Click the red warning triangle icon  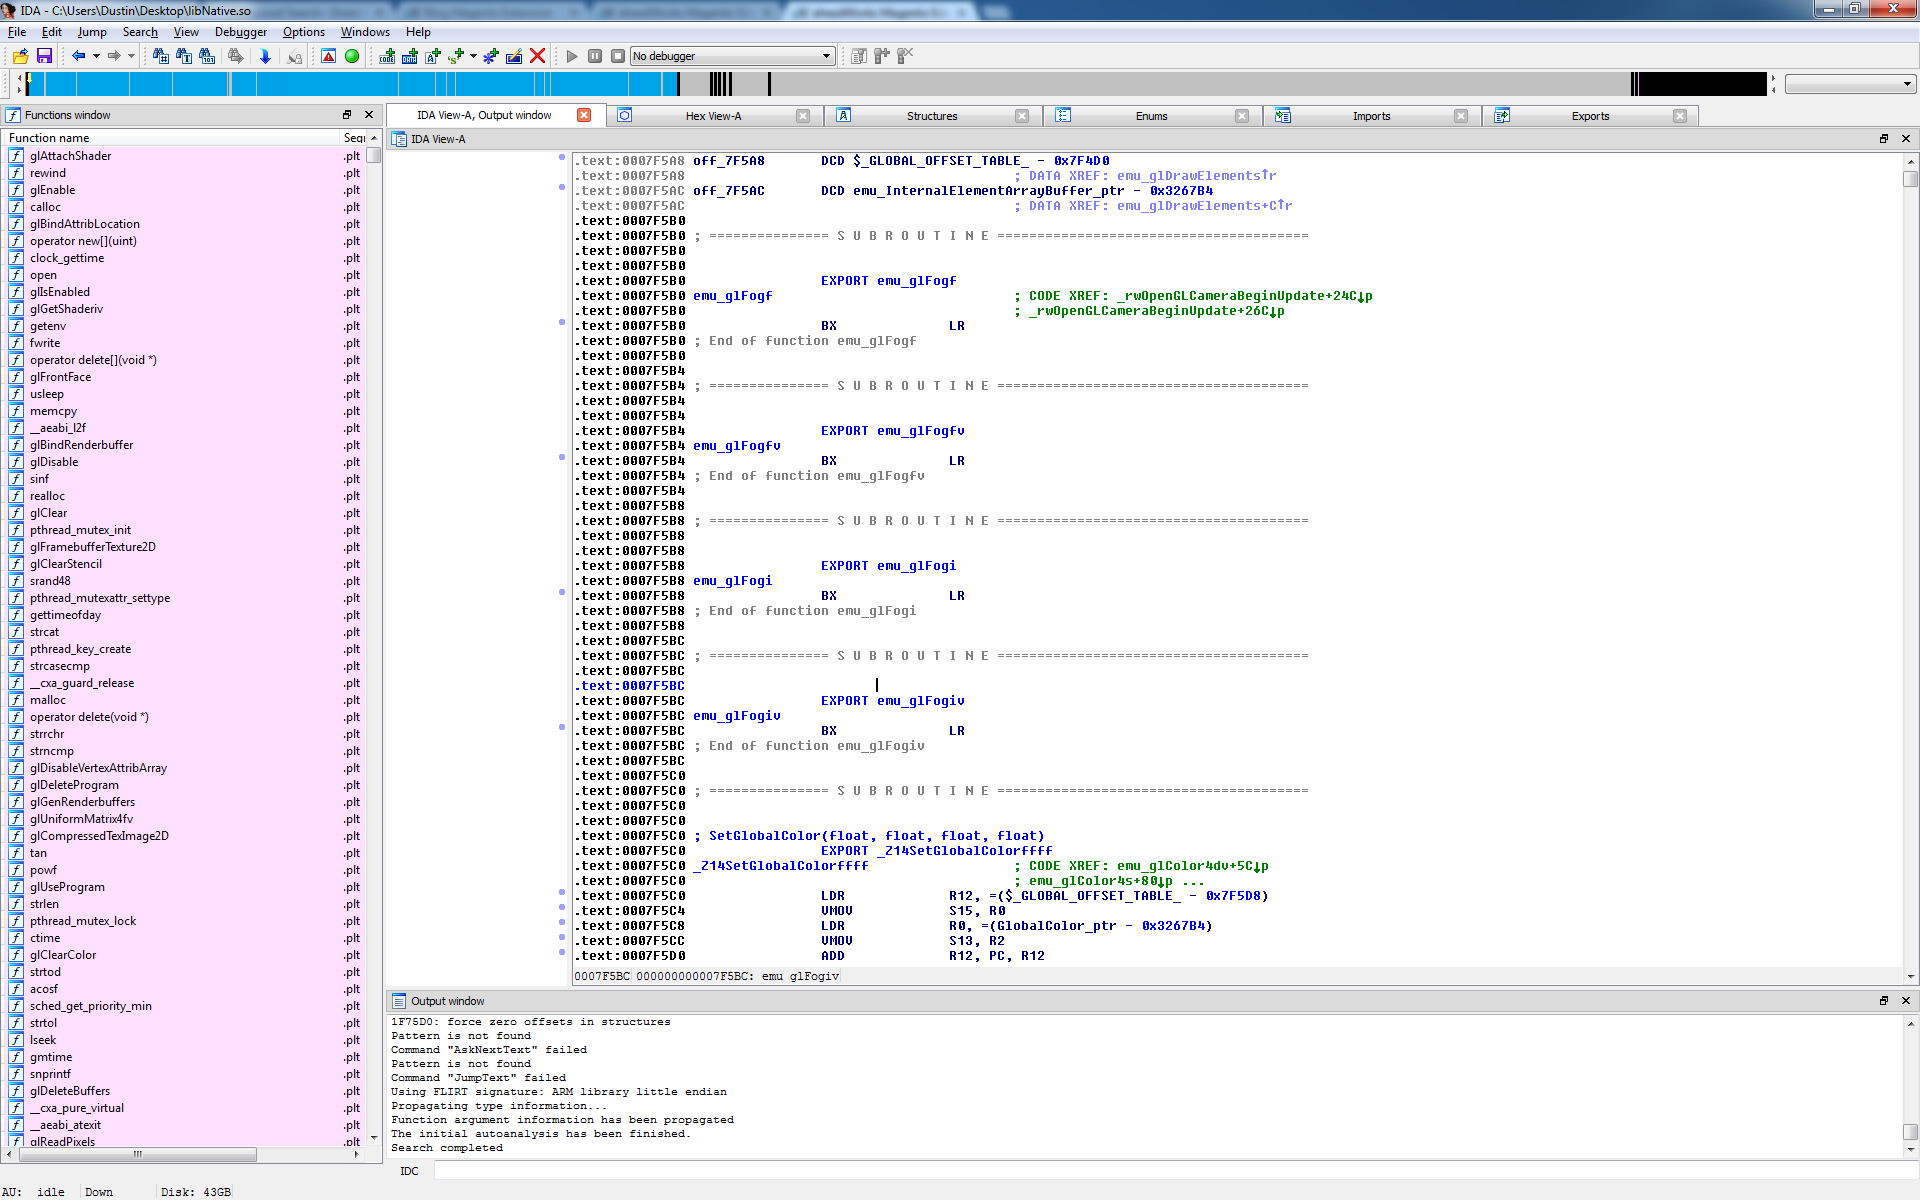coord(328,56)
